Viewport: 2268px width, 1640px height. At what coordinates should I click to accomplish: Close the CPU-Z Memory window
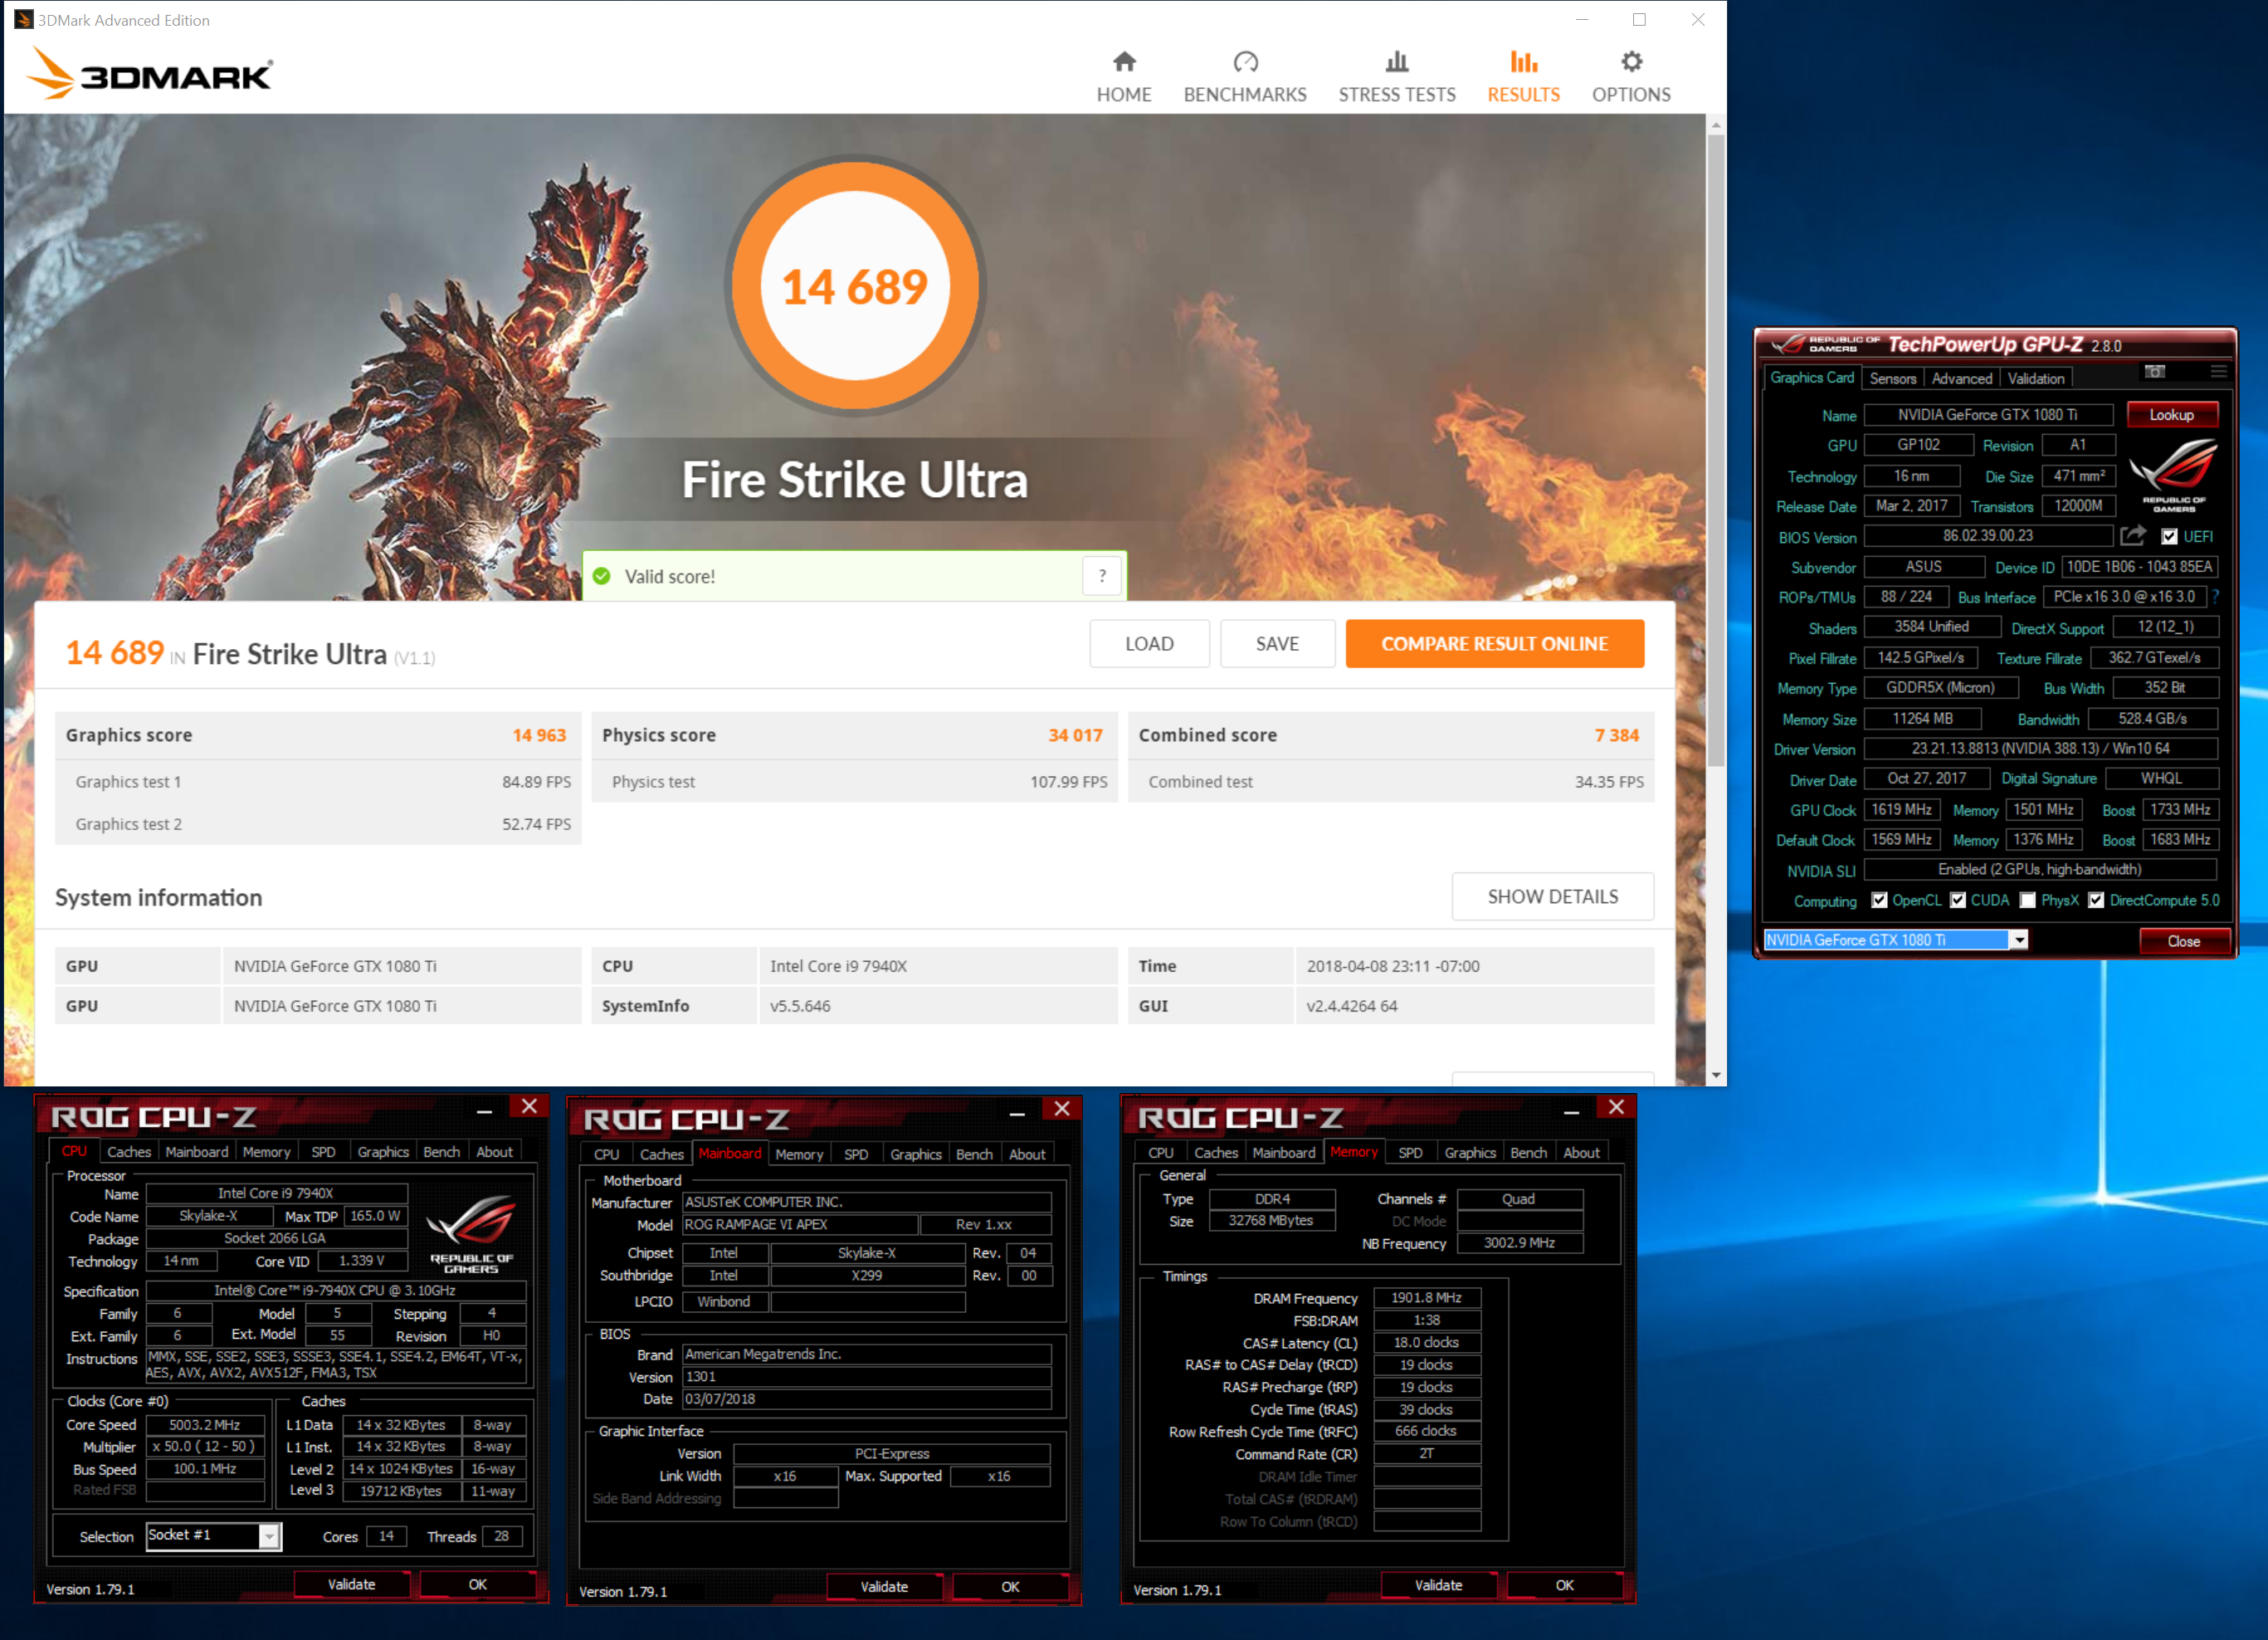[x=1616, y=1107]
